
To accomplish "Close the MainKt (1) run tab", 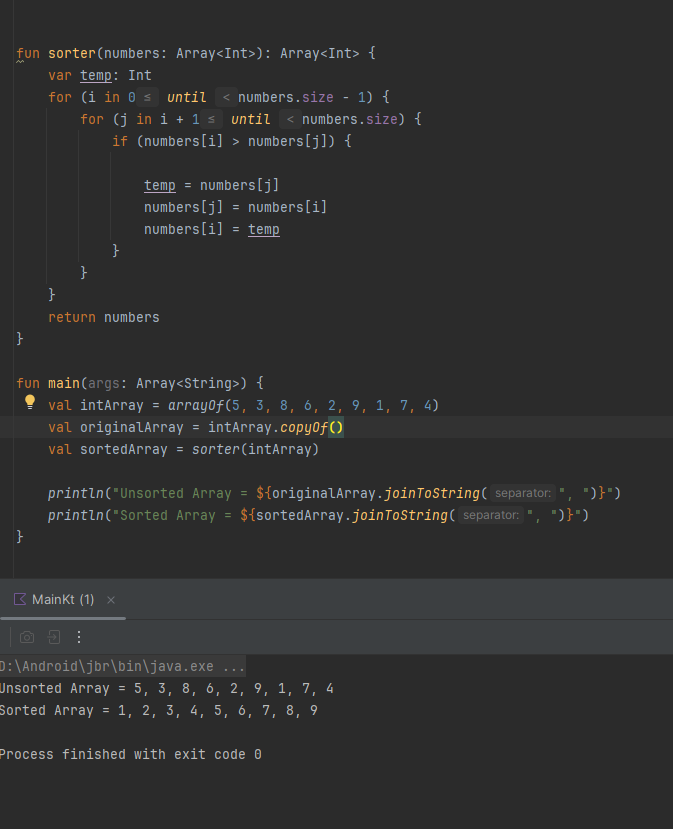I will point(111,600).
